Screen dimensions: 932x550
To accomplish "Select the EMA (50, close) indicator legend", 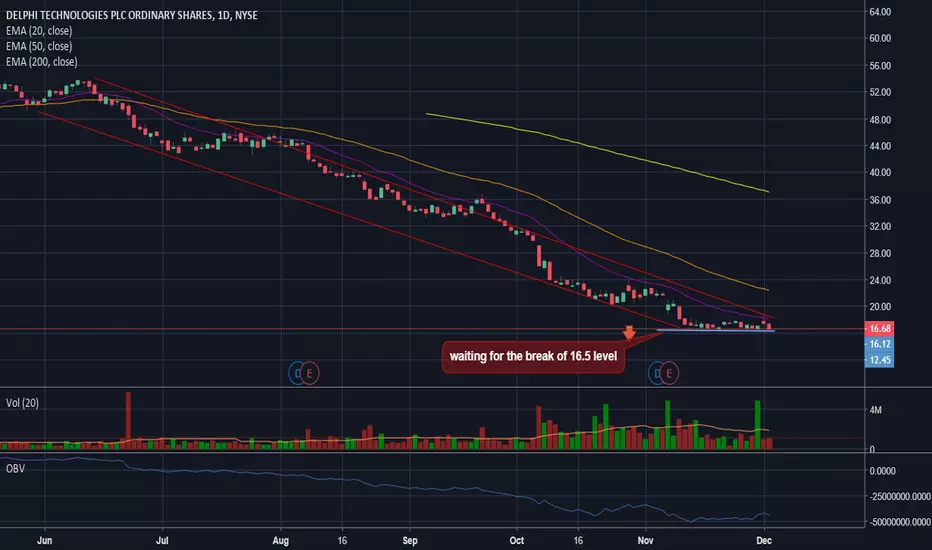I will pyautogui.click(x=39, y=46).
